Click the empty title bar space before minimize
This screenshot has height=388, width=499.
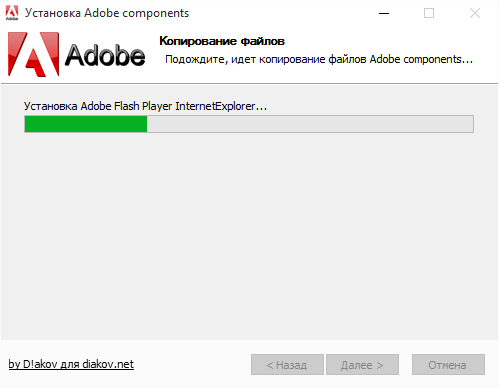click(x=282, y=13)
